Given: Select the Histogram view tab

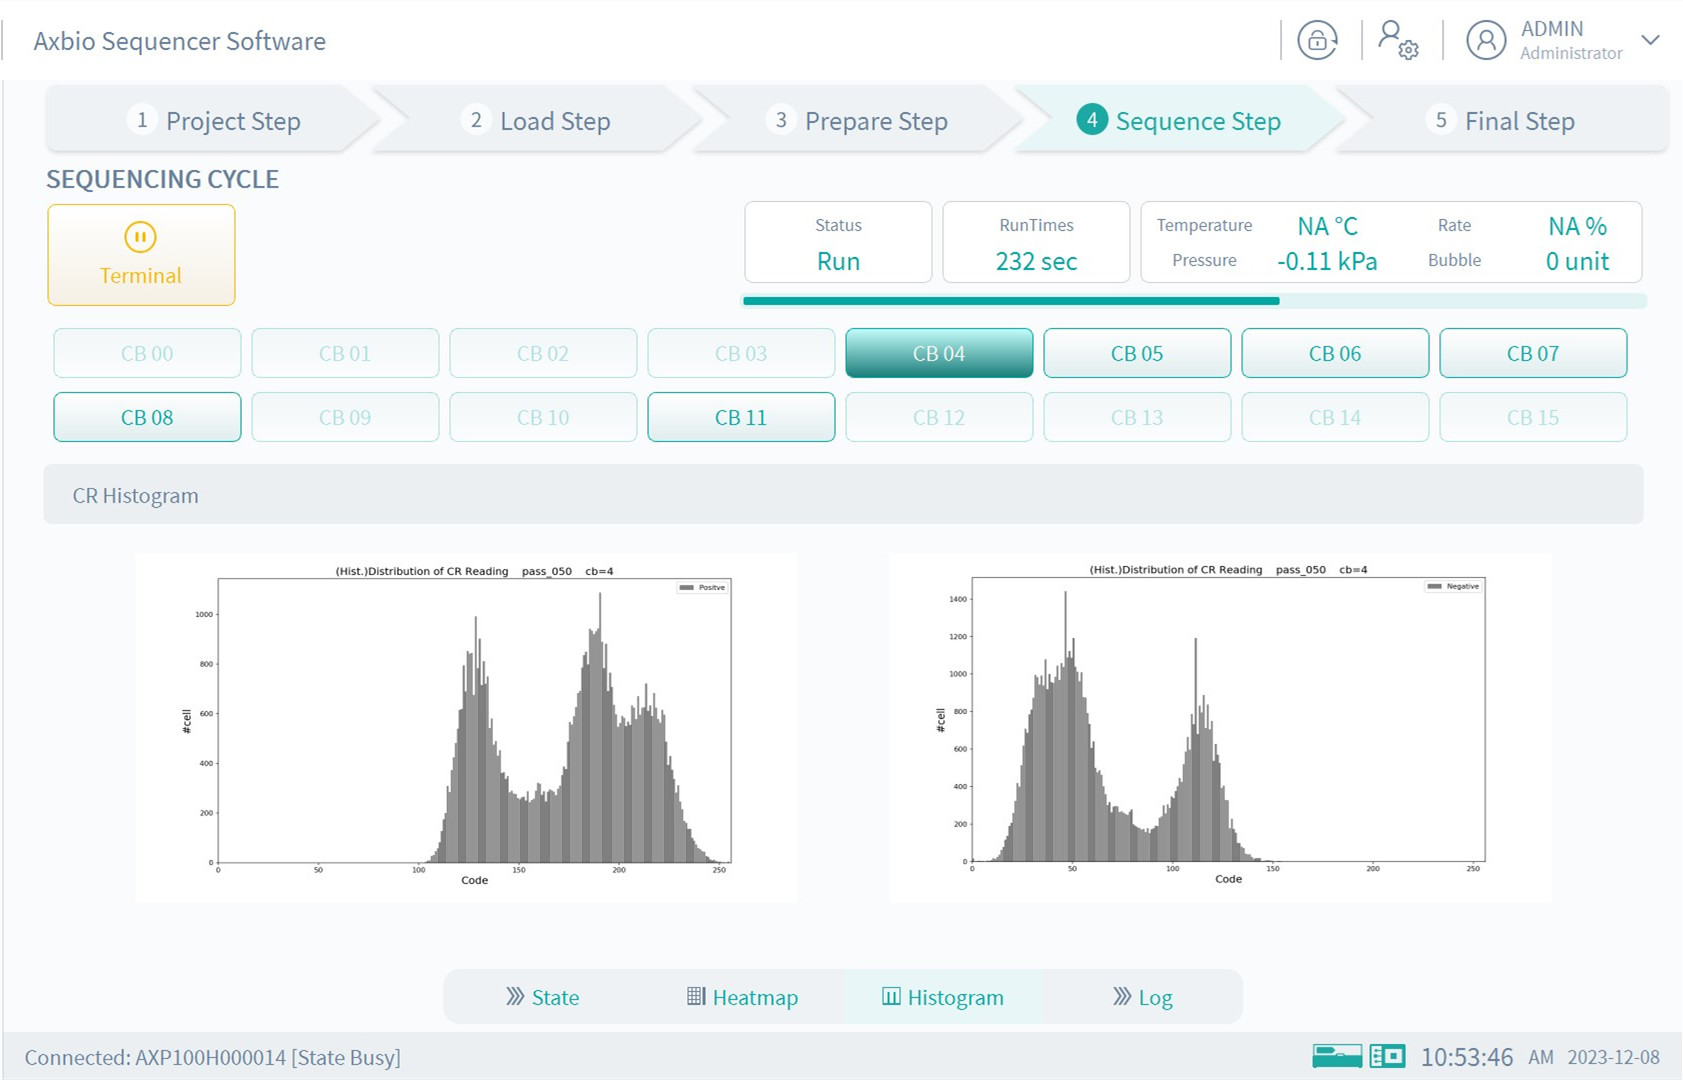Looking at the screenshot, I should tap(942, 997).
